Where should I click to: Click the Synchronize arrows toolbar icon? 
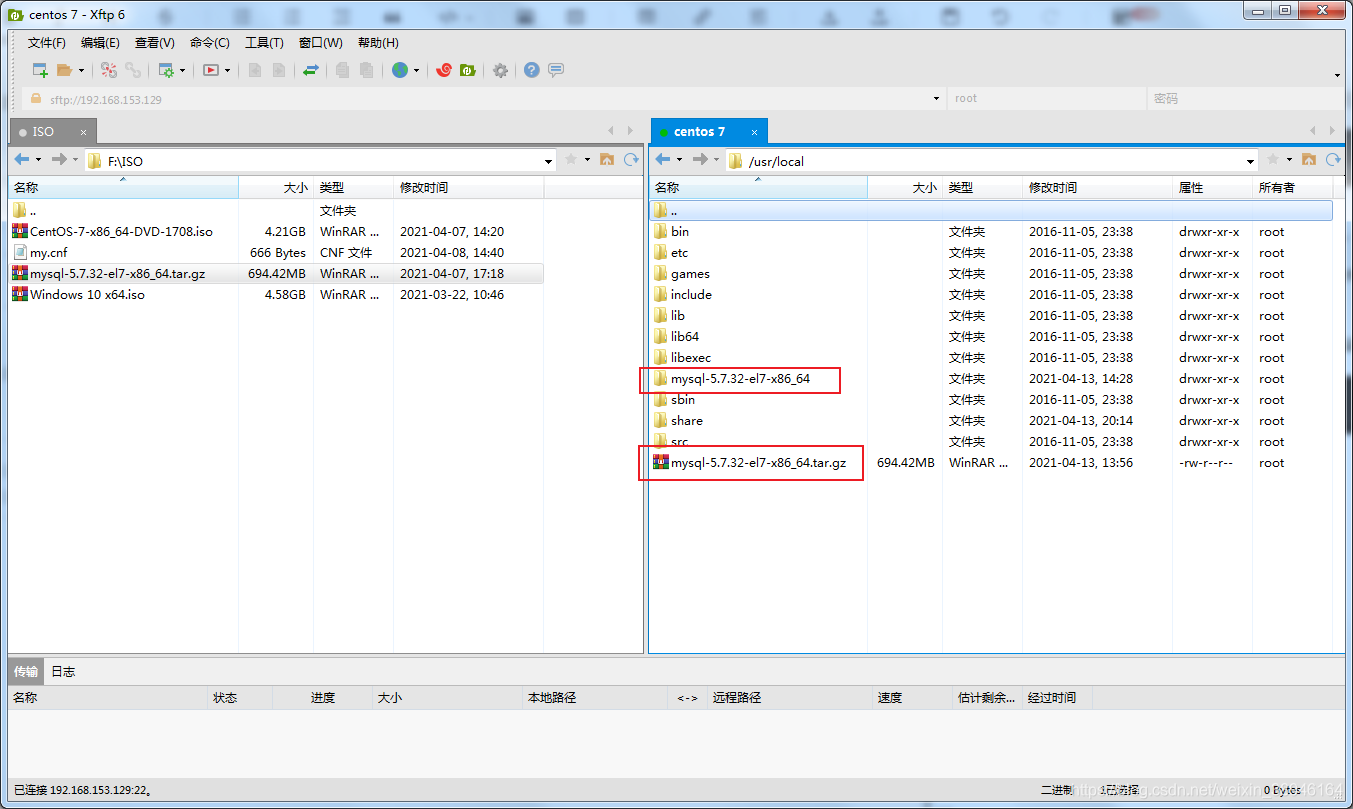point(311,70)
